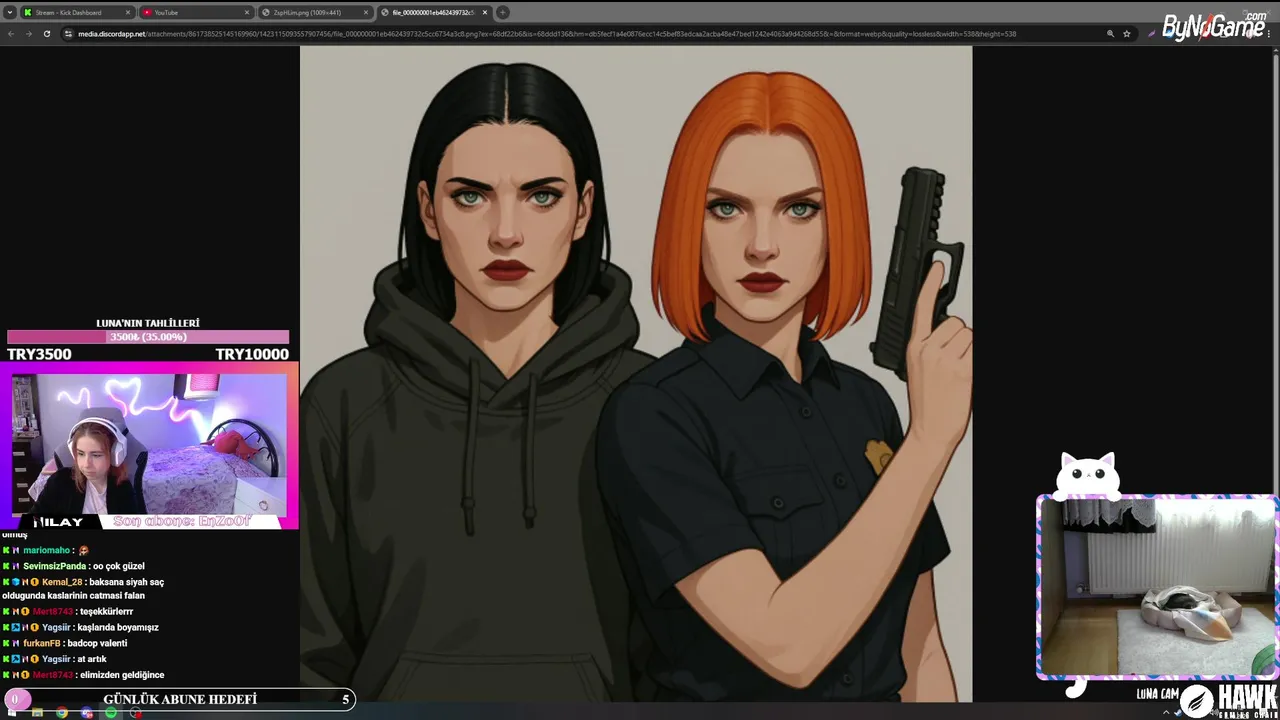Open Spotify from the taskbar
Viewport: 1280px width, 720px height.
111,712
